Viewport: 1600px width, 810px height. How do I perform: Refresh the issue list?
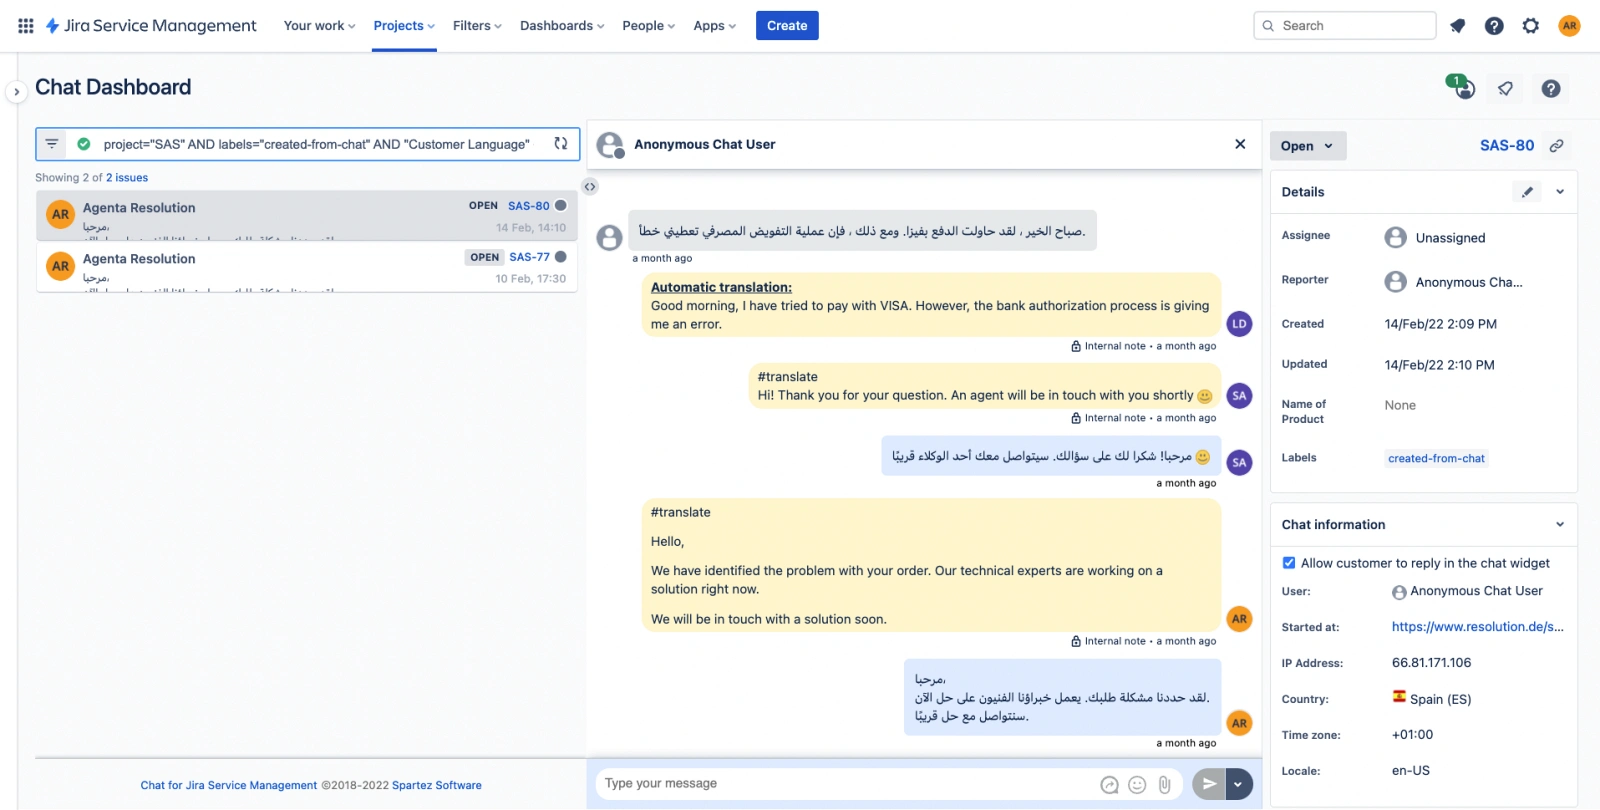click(561, 144)
